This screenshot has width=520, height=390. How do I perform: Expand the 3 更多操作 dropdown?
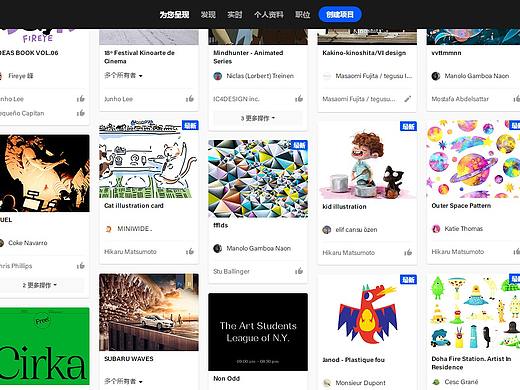(258, 118)
